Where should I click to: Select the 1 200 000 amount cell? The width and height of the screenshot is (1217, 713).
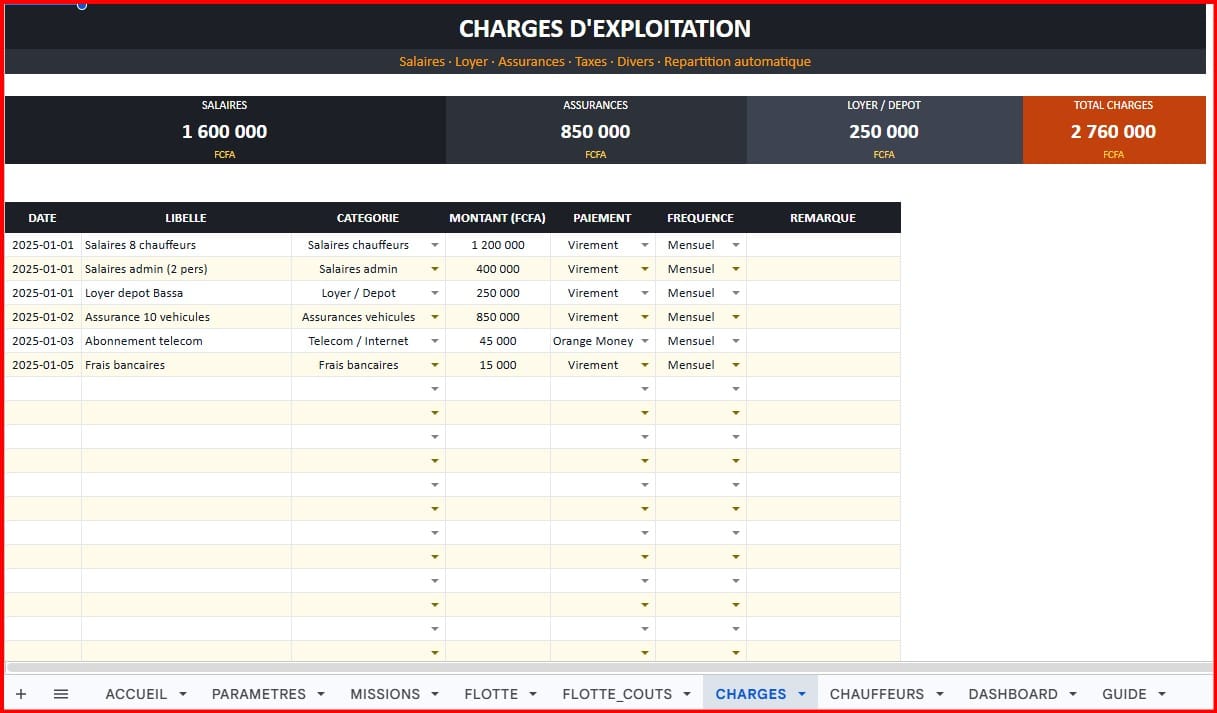click(498, 245)
